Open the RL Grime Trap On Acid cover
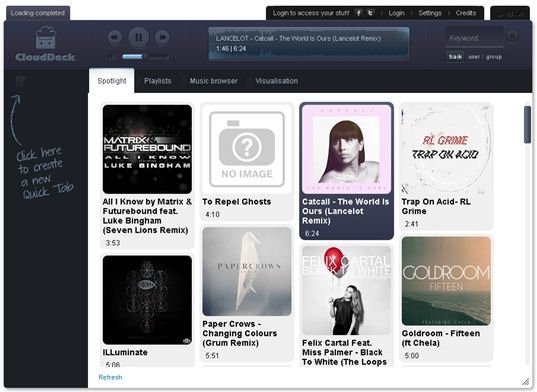This screenshot has height=392, width=537. tap(446, 149)
